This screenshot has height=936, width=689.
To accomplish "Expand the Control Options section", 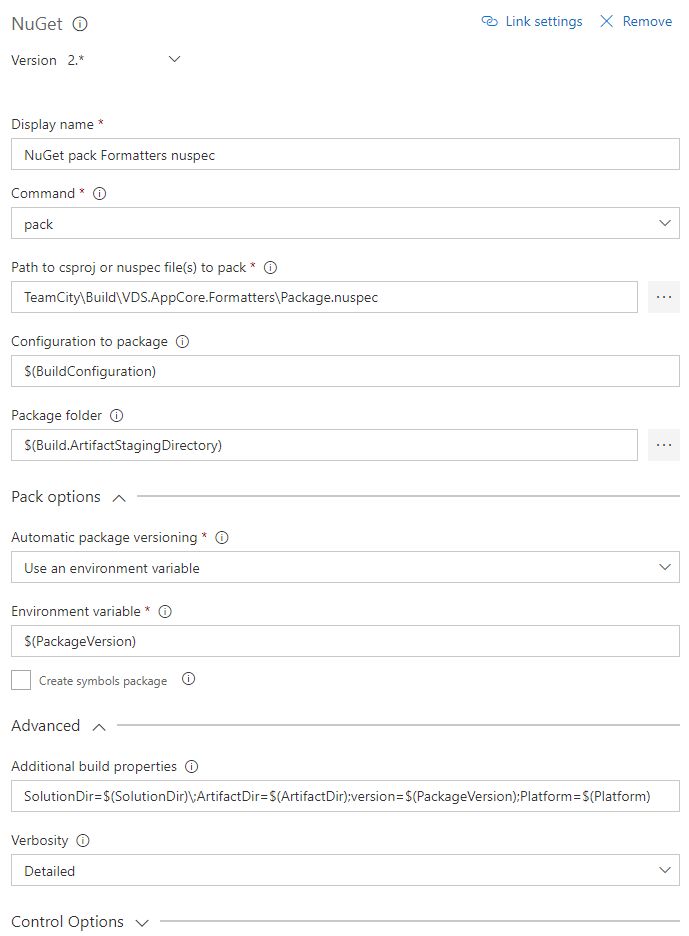I will (x=141, y=922).
